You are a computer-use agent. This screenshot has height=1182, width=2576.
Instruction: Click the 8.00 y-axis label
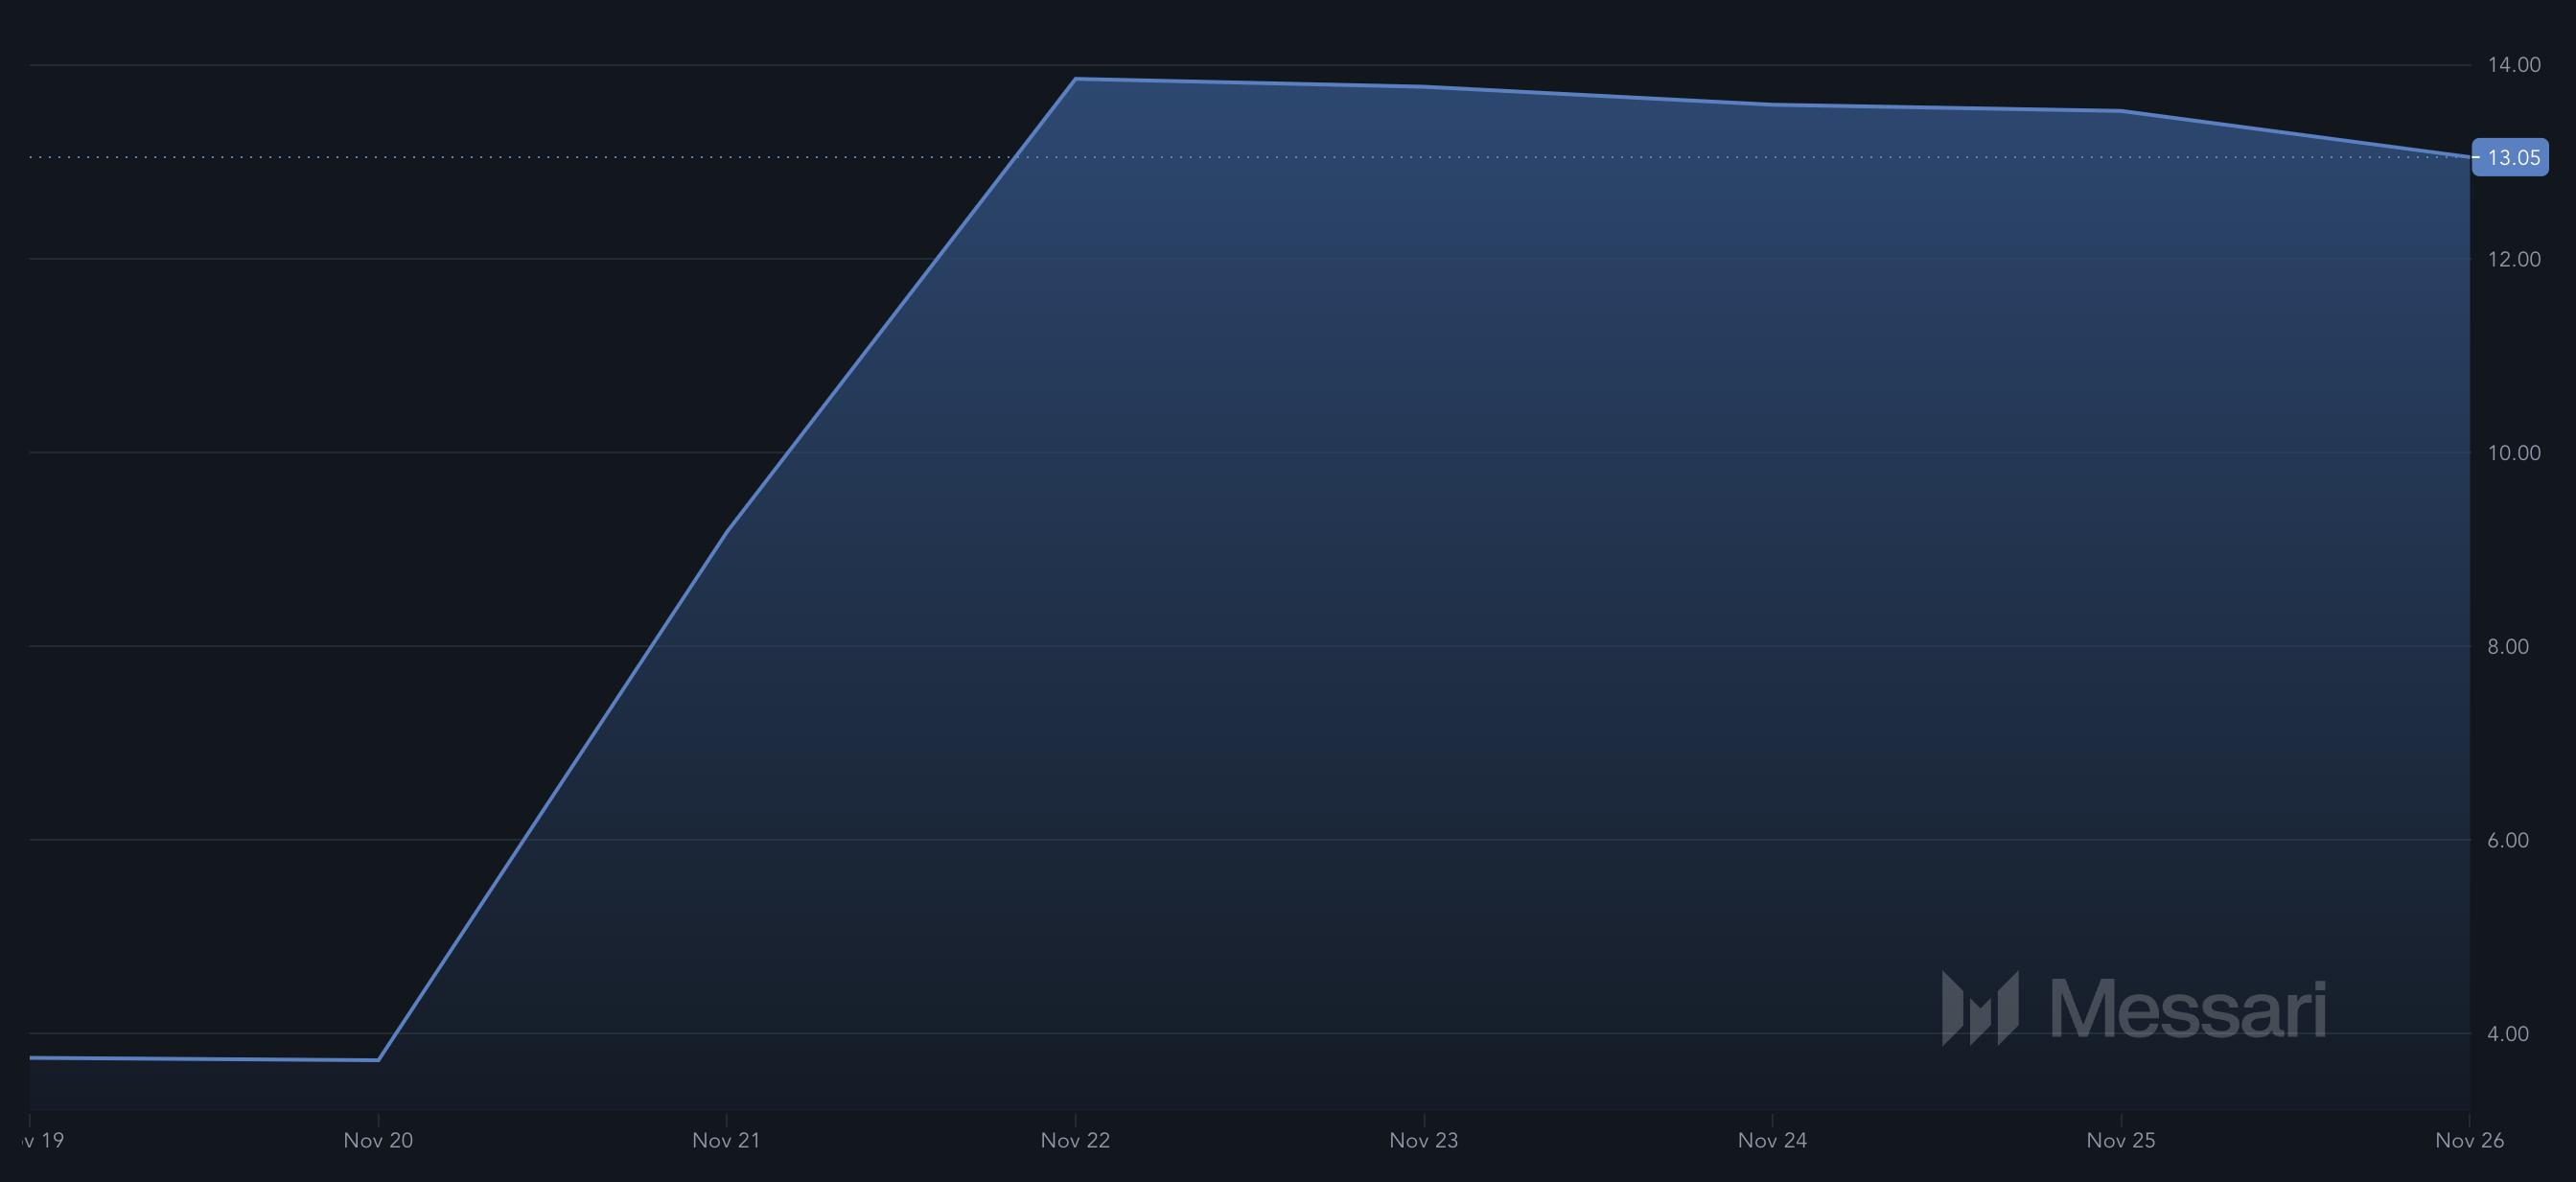(x=2507, y=647)
